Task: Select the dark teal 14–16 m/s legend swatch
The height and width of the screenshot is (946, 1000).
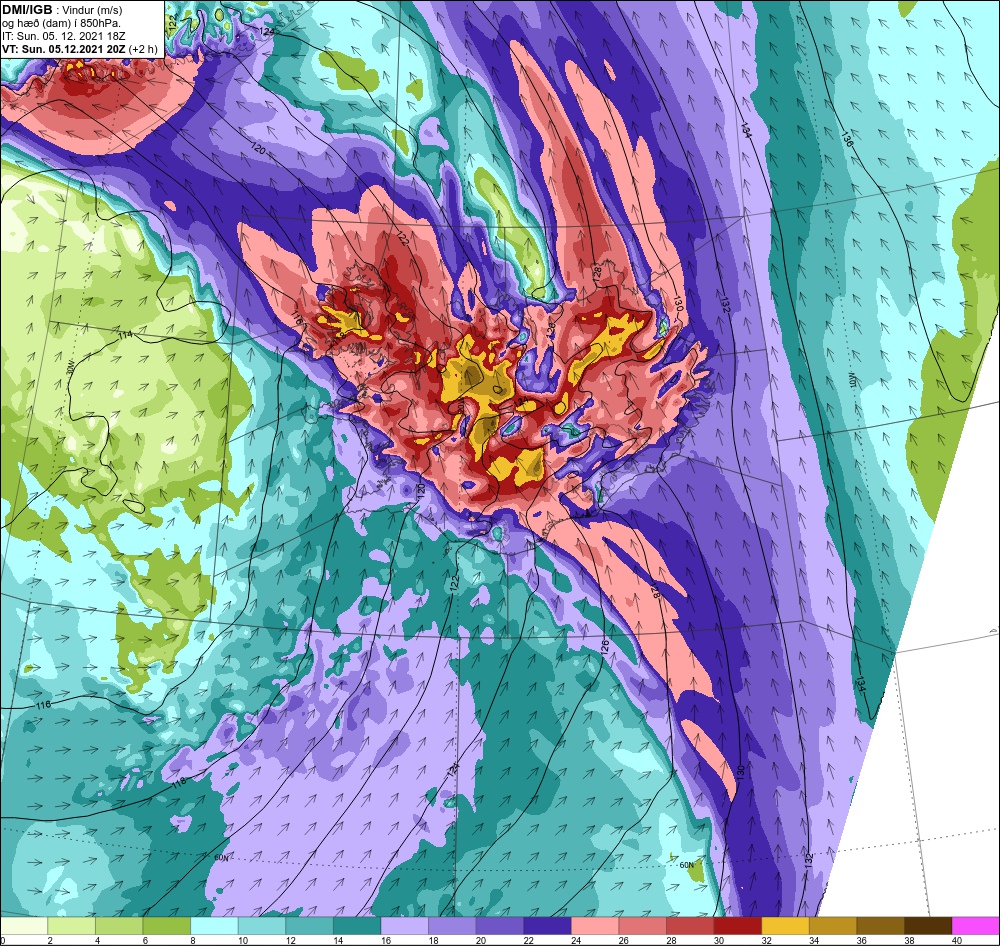Action: (x=357, y=926)
